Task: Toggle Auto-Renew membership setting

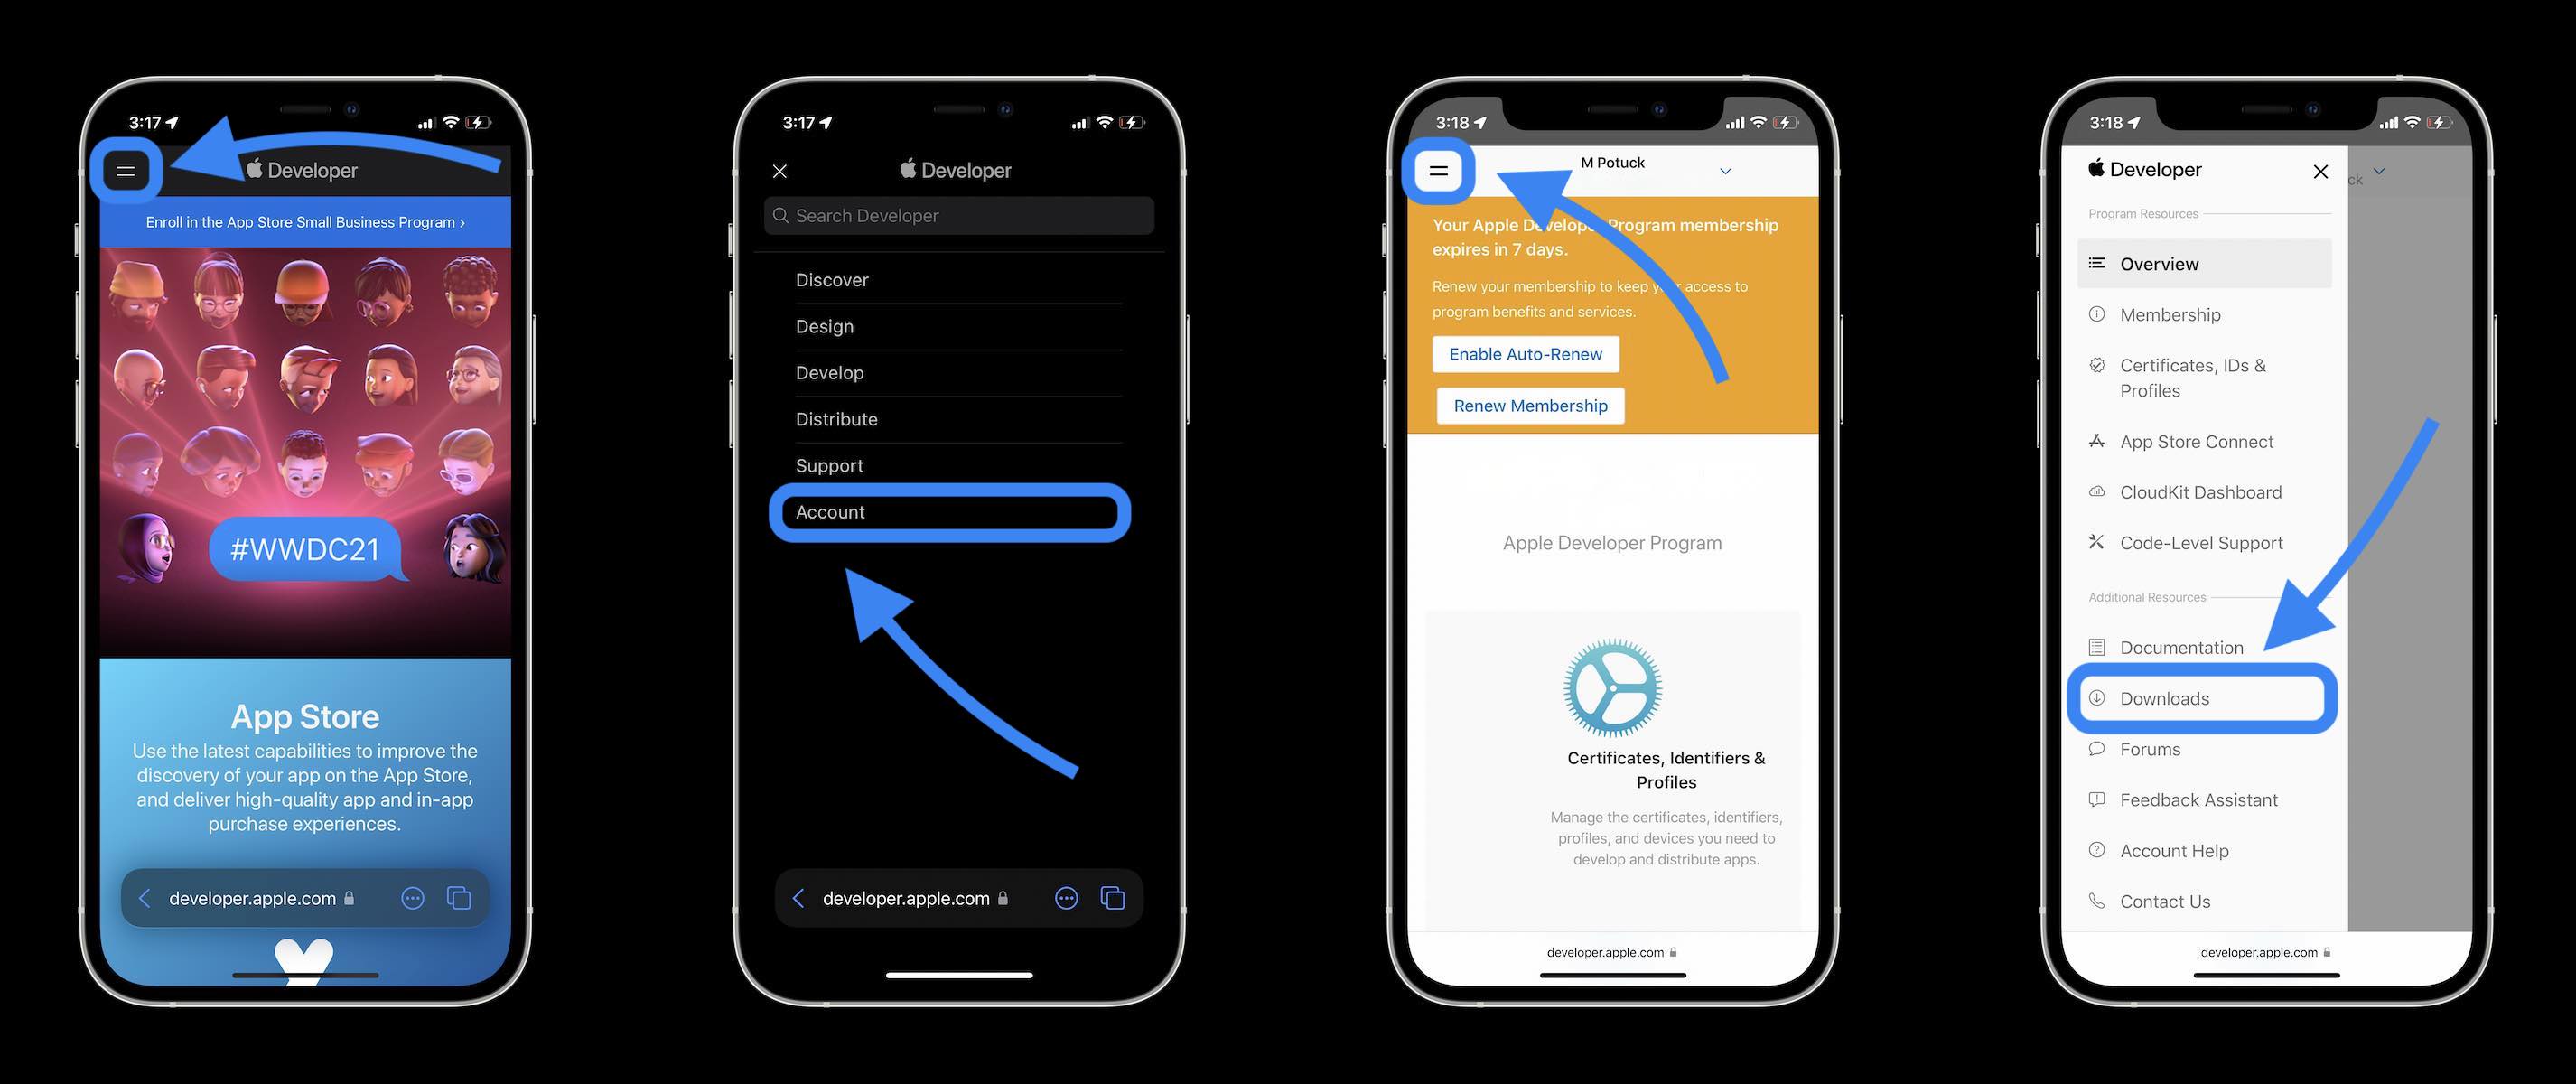Action: (x=1526, y=353)
